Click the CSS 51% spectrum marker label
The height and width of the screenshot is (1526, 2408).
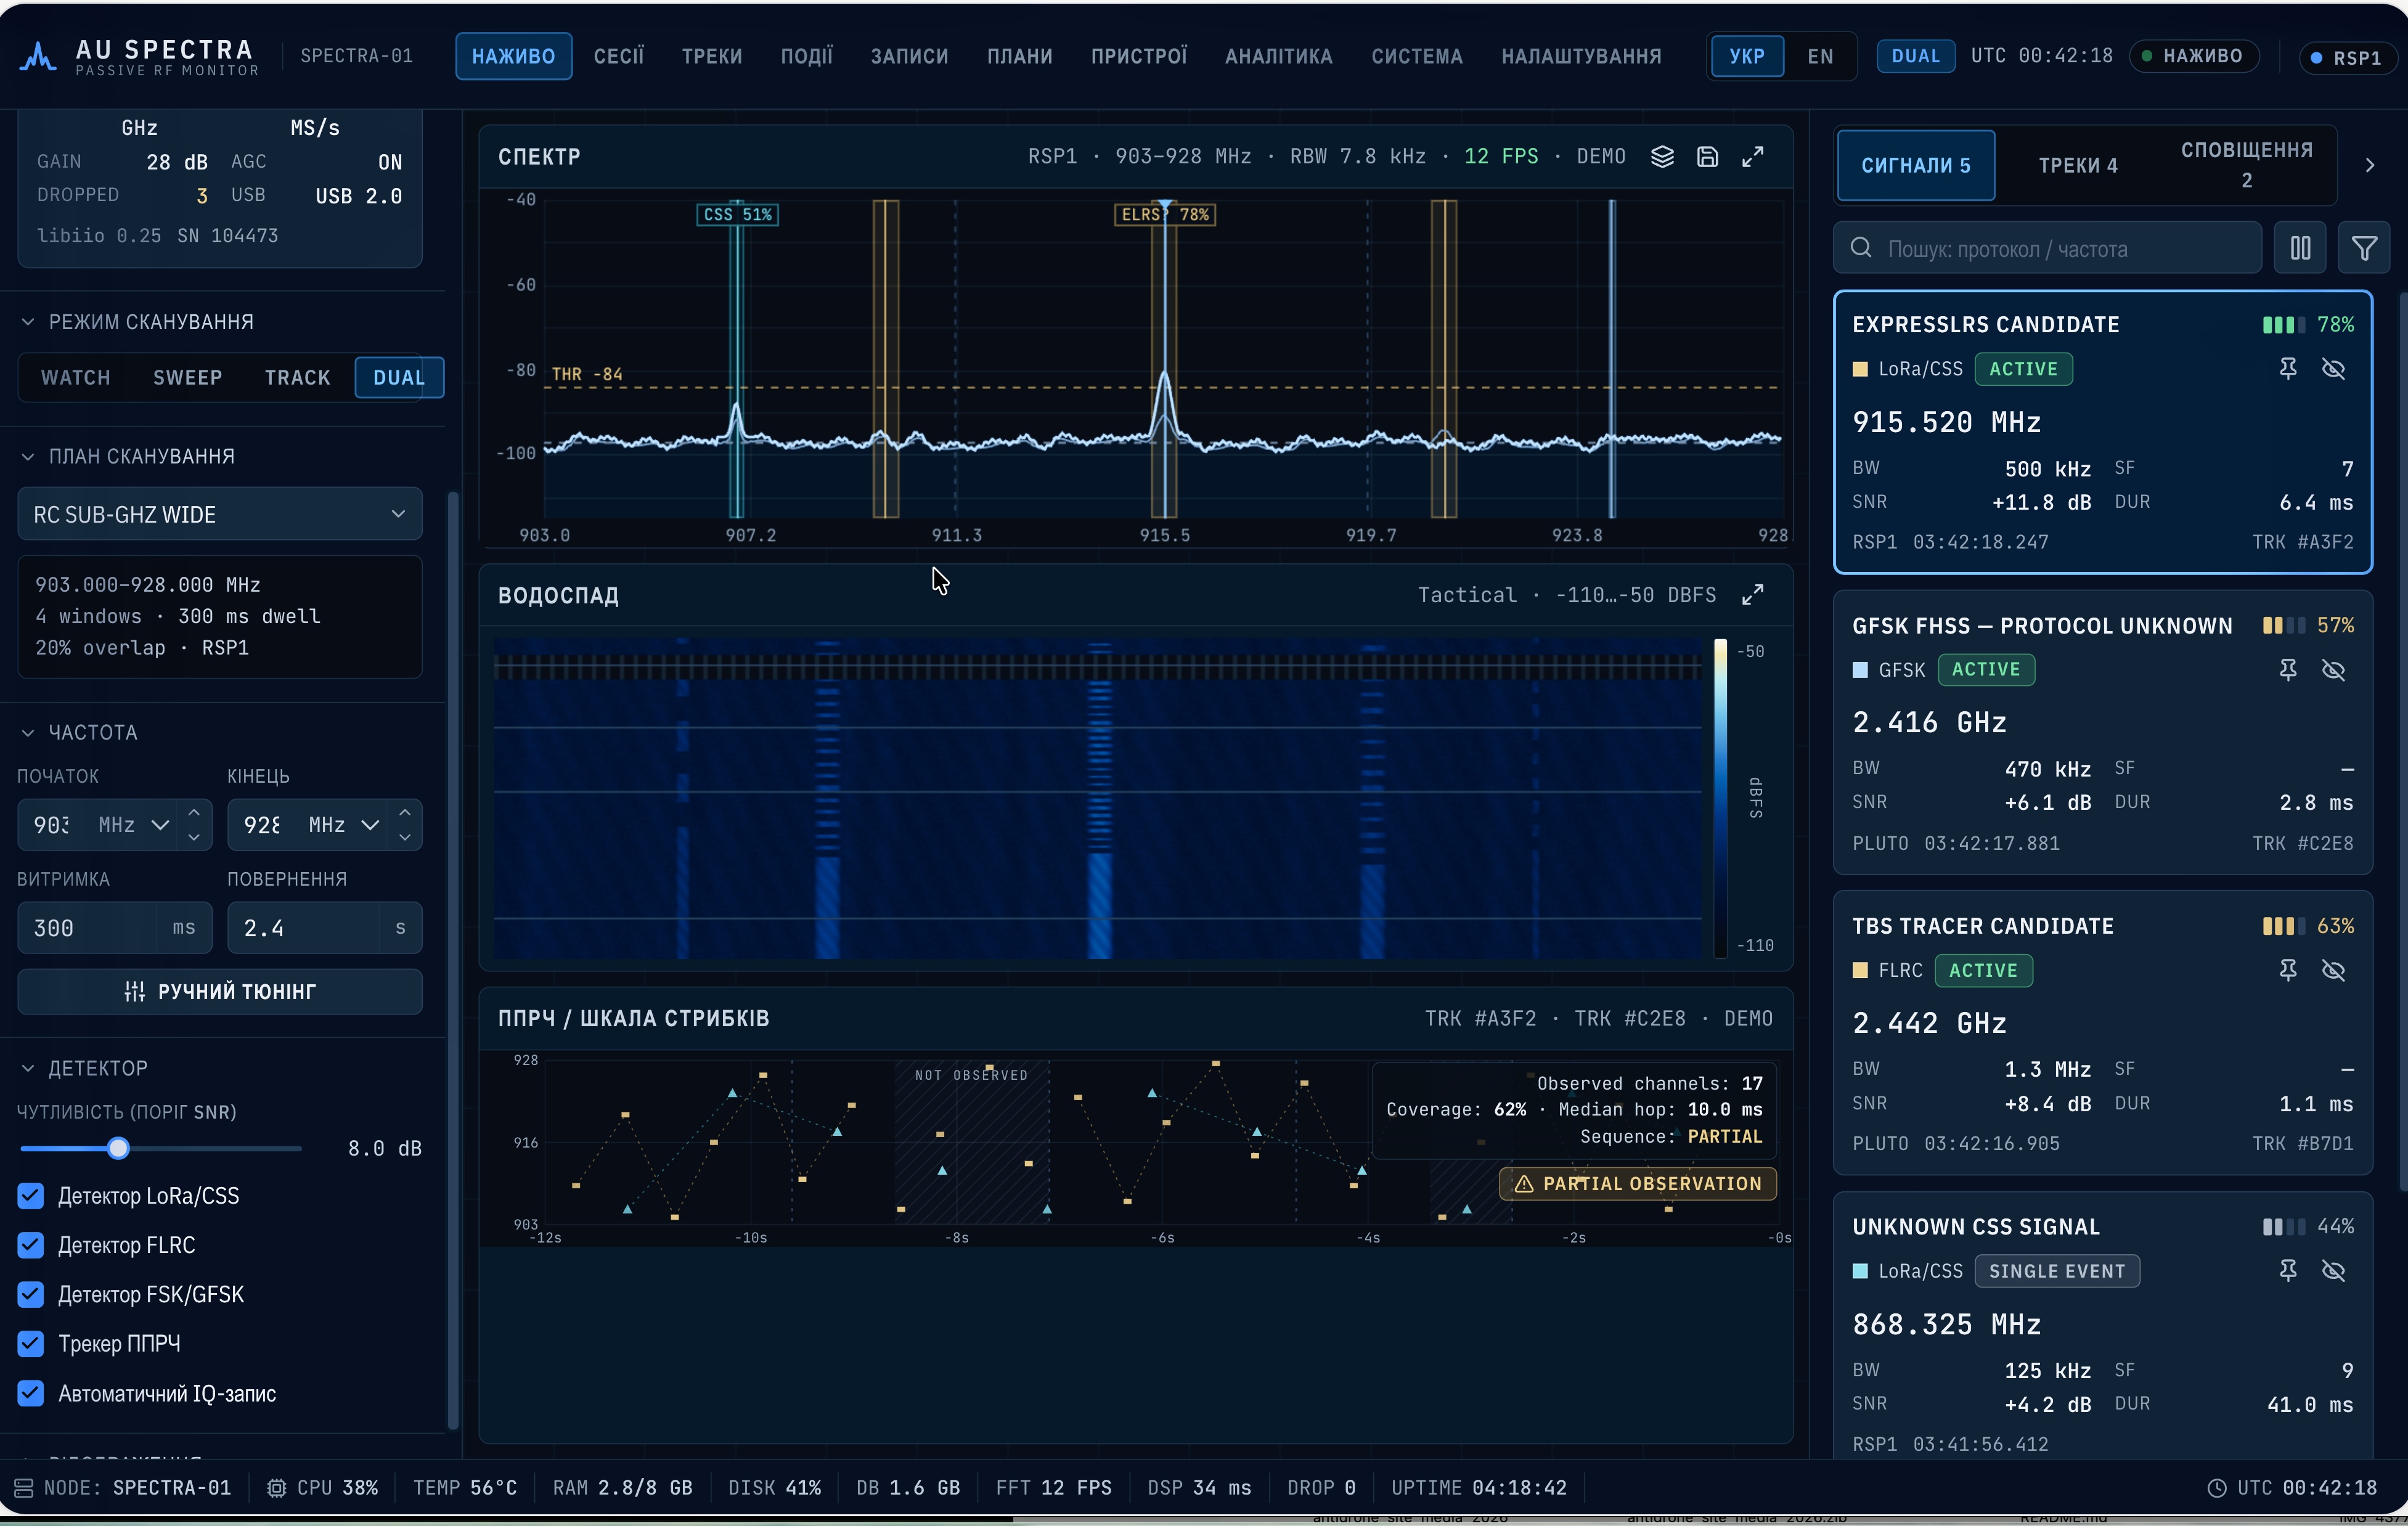point(738,215)
